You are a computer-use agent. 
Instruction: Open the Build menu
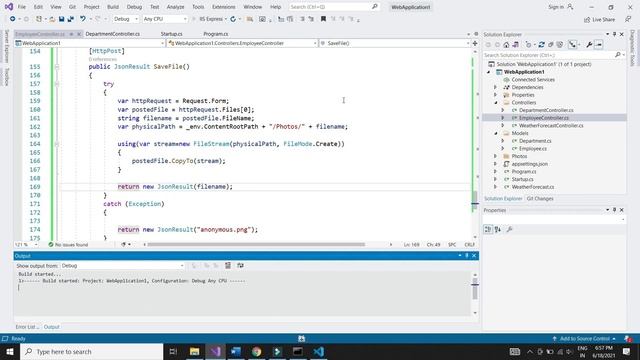(113, 7)
